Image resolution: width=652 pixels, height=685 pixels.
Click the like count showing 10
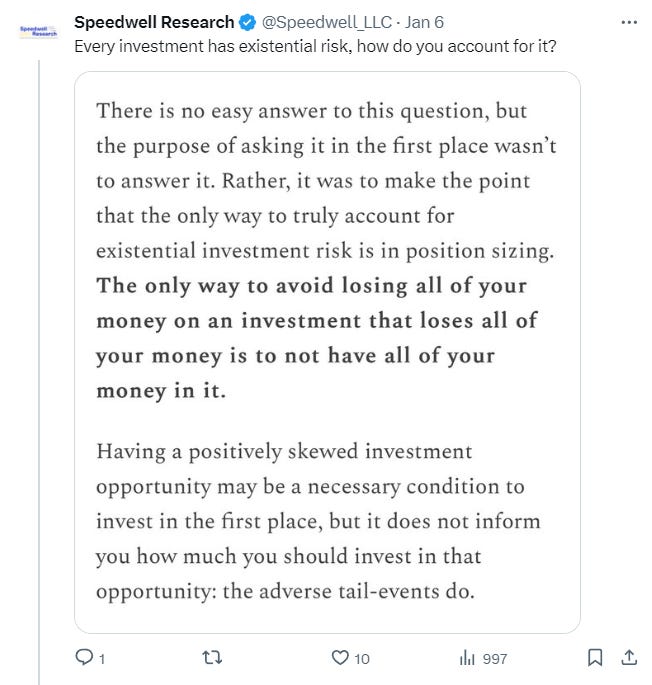click(361, 659)
